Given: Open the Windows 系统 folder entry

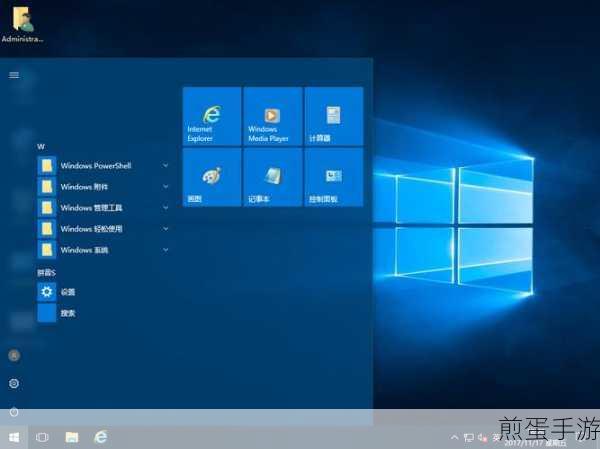Looking at the screenshot, I should click(103, 250).
